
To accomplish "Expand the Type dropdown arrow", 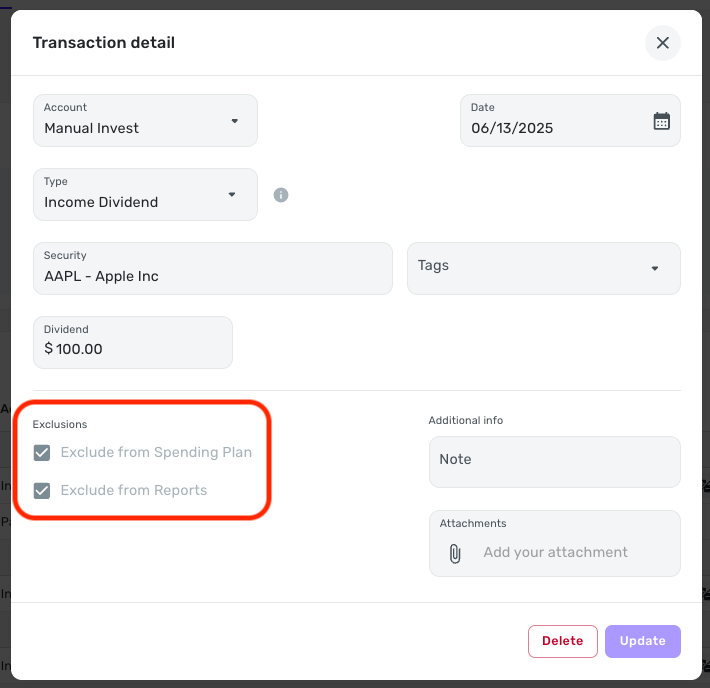I will [232, 195].
